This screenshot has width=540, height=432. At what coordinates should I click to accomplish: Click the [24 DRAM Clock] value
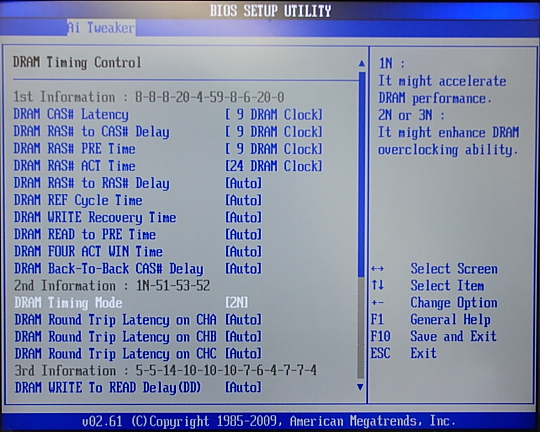tap(274, 166)
